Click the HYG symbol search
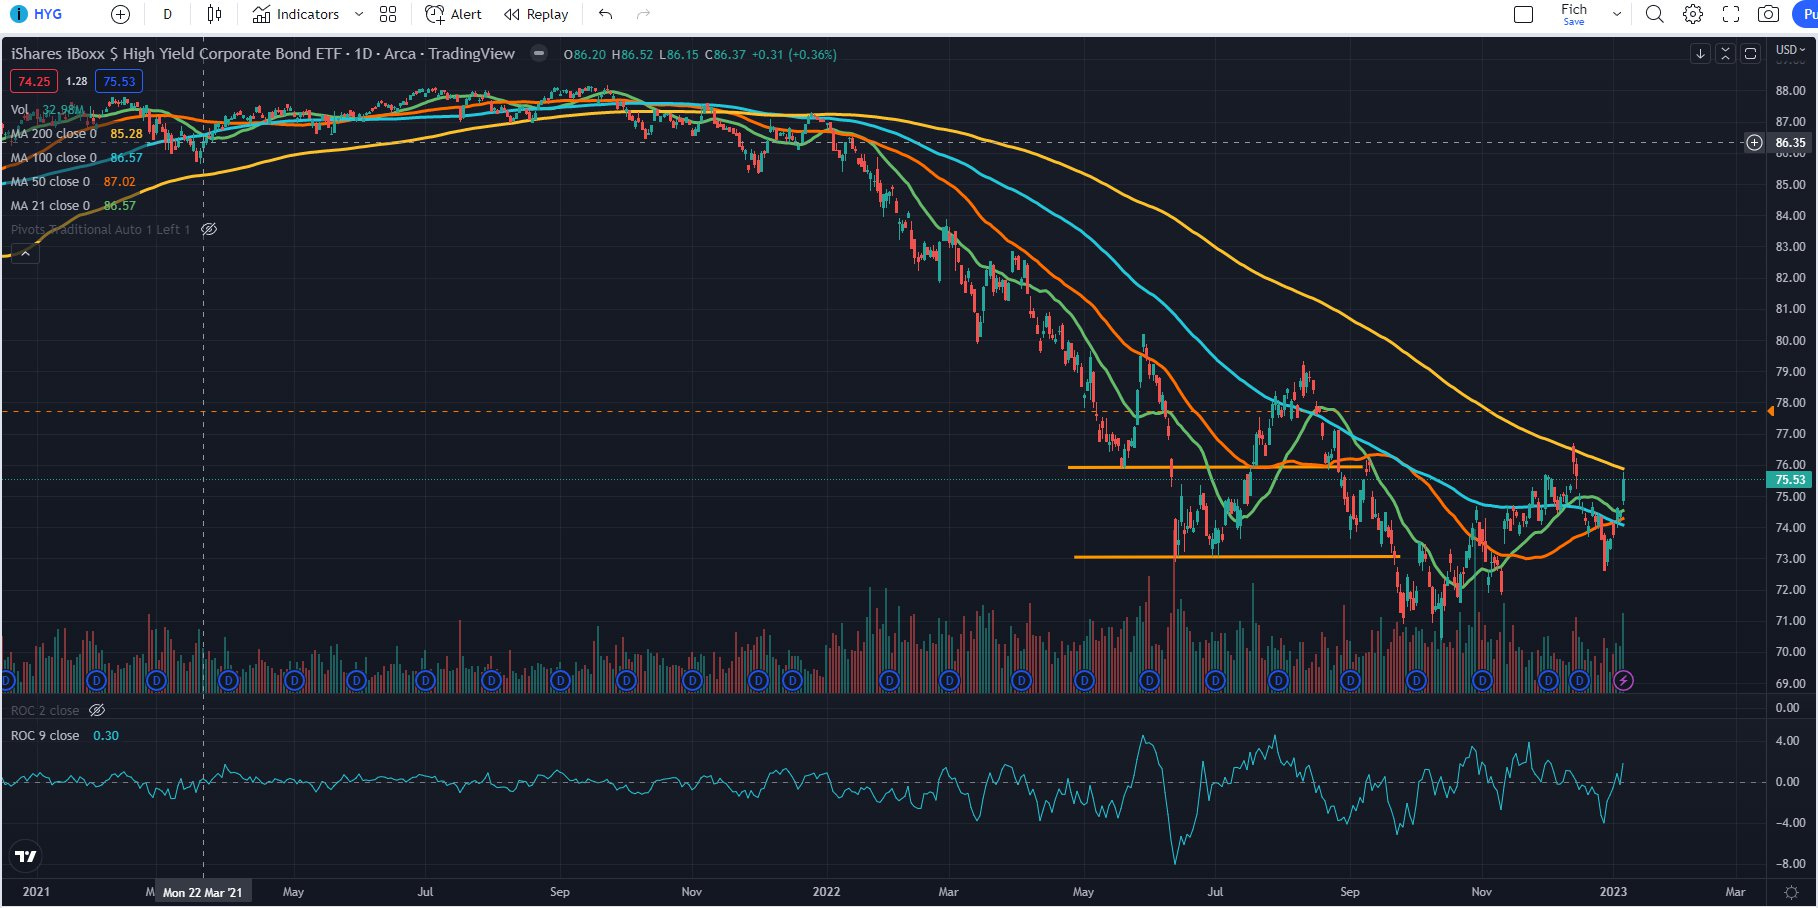The width and height of the screenshot is (1818, 908). [x=36, y=14]
